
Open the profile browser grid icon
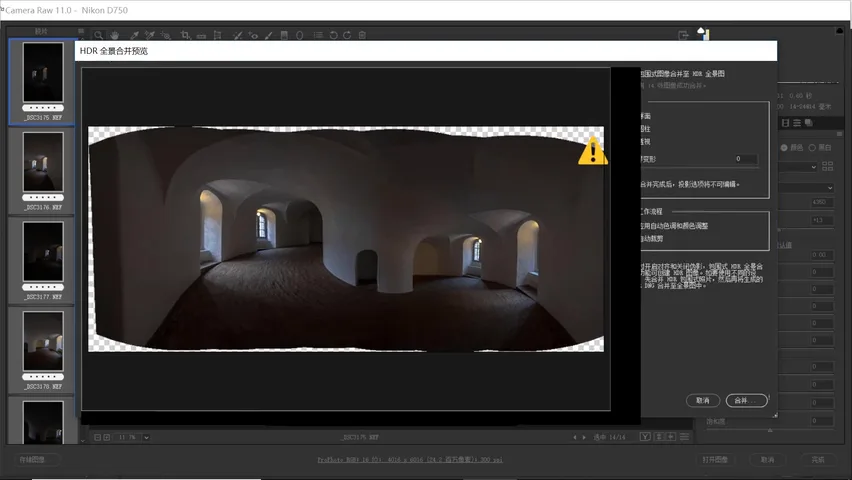pyautogui.click(x=828, y=166)
